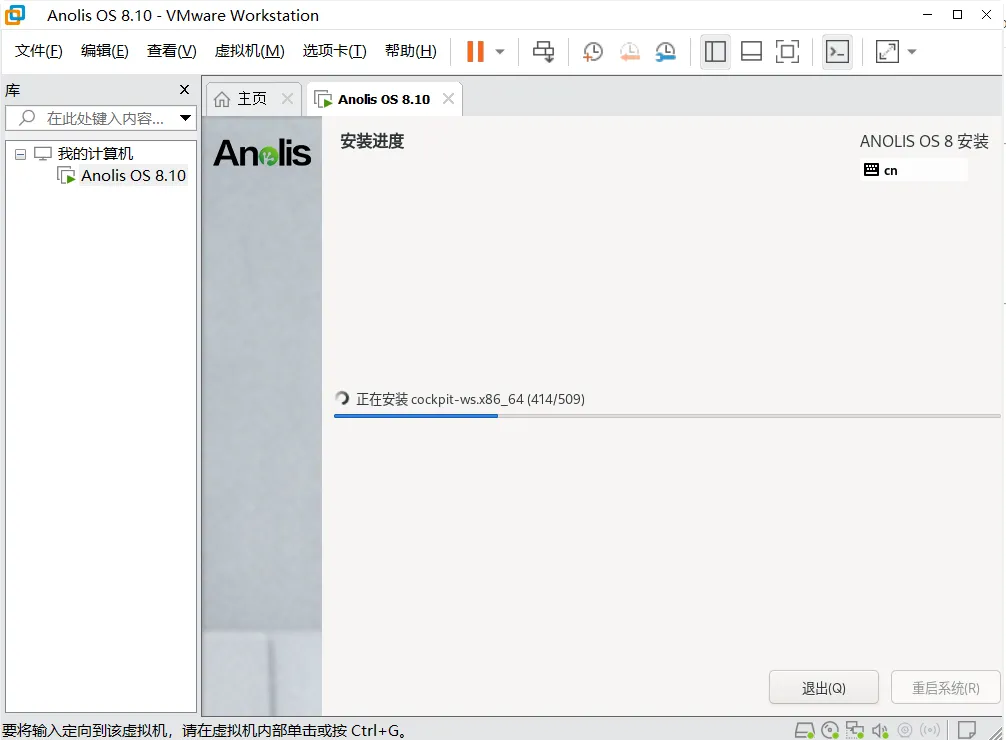This screenshot has height=740, width=1006.
Task: Click the loading spinner next to install status
Action: coord(343,399)
